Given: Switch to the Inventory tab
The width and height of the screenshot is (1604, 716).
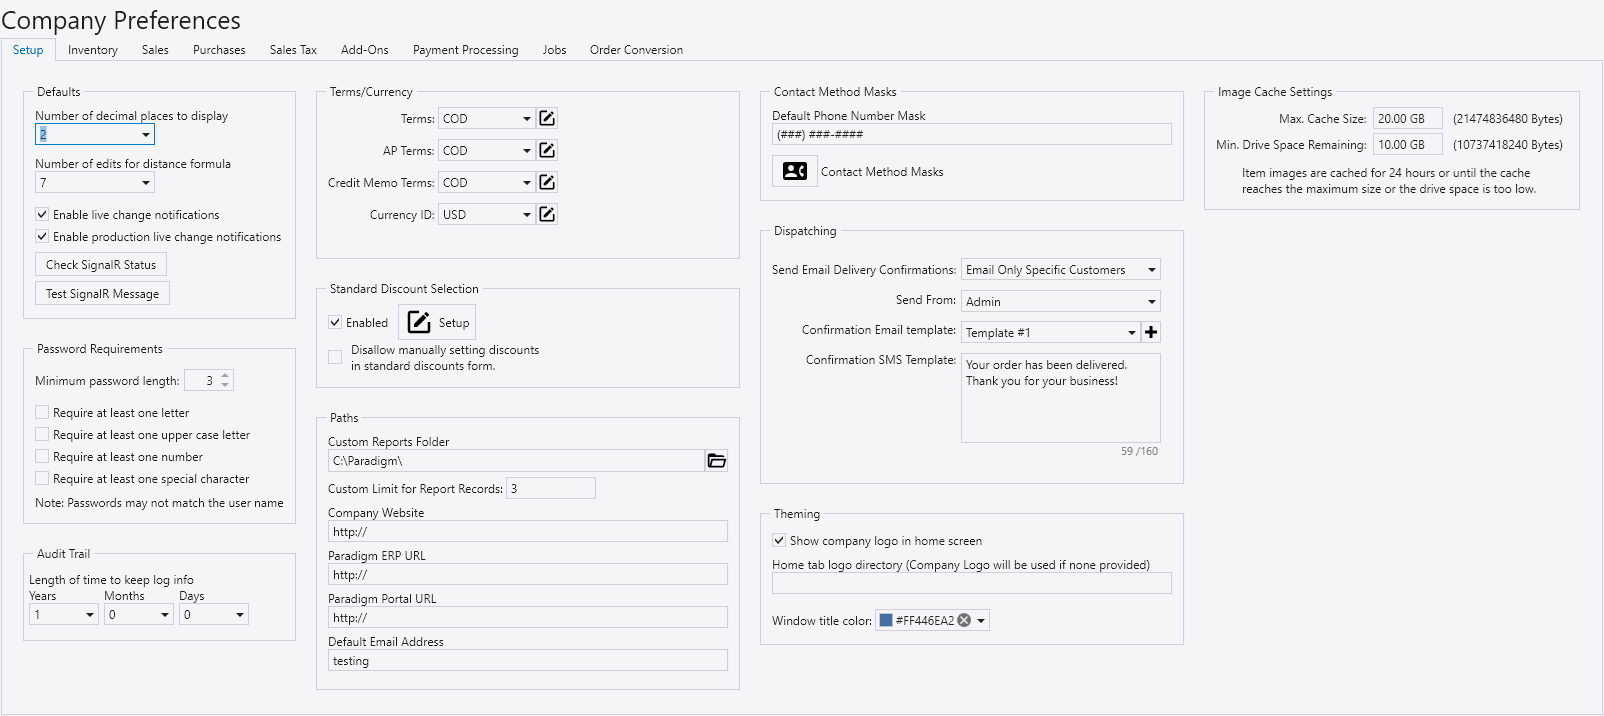Looking at the screenshot, I should pos(93,50).
